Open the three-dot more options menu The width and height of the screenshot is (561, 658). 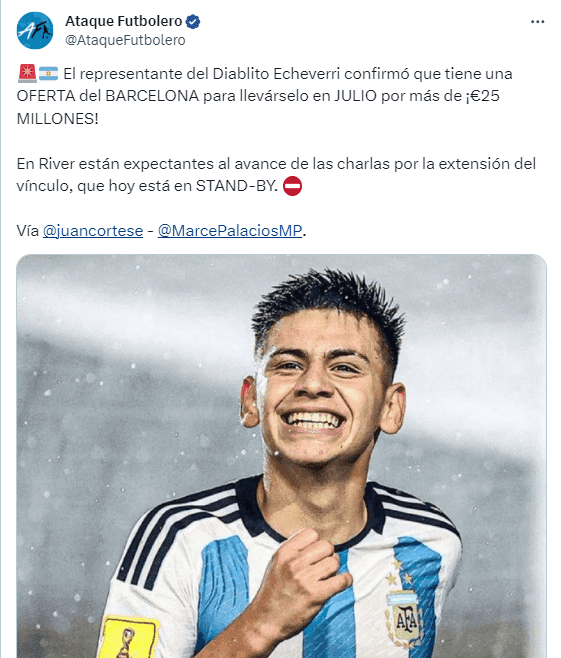pos(537,22)
